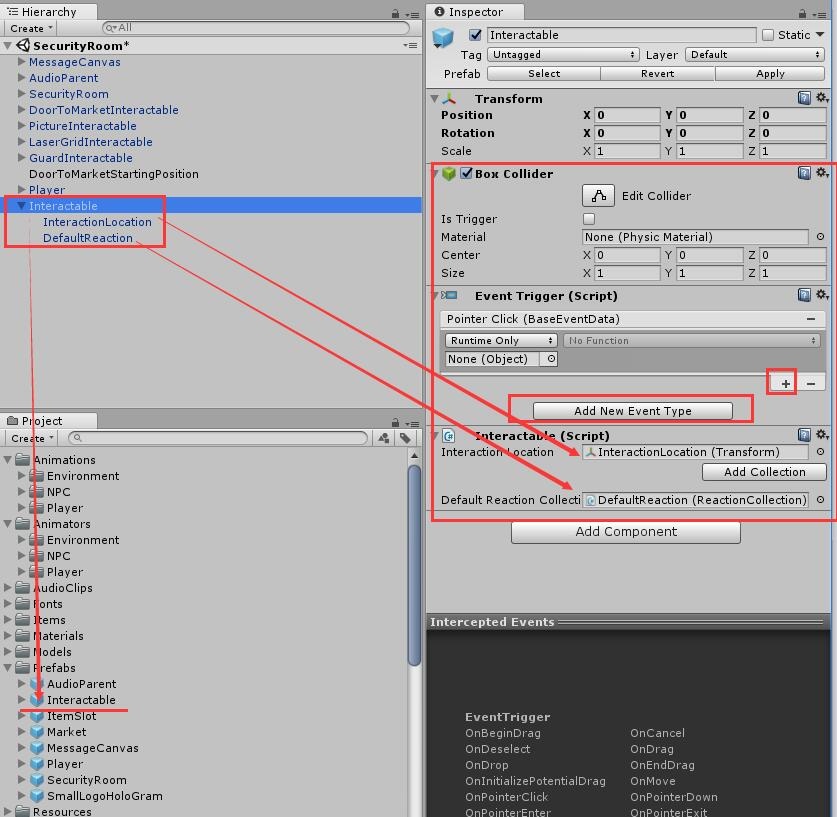Open the Hierarchy Create dropdown
837x817 pixels.
31,28
